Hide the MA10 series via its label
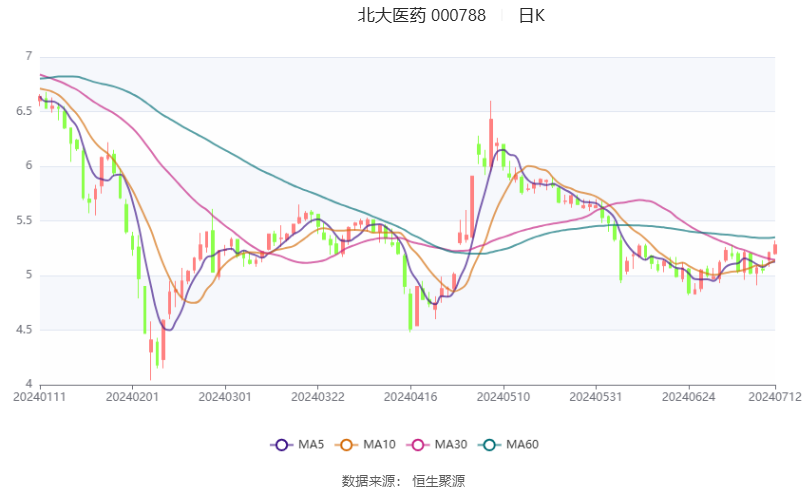This screenshot has width=807, height=491. (379, 445)
